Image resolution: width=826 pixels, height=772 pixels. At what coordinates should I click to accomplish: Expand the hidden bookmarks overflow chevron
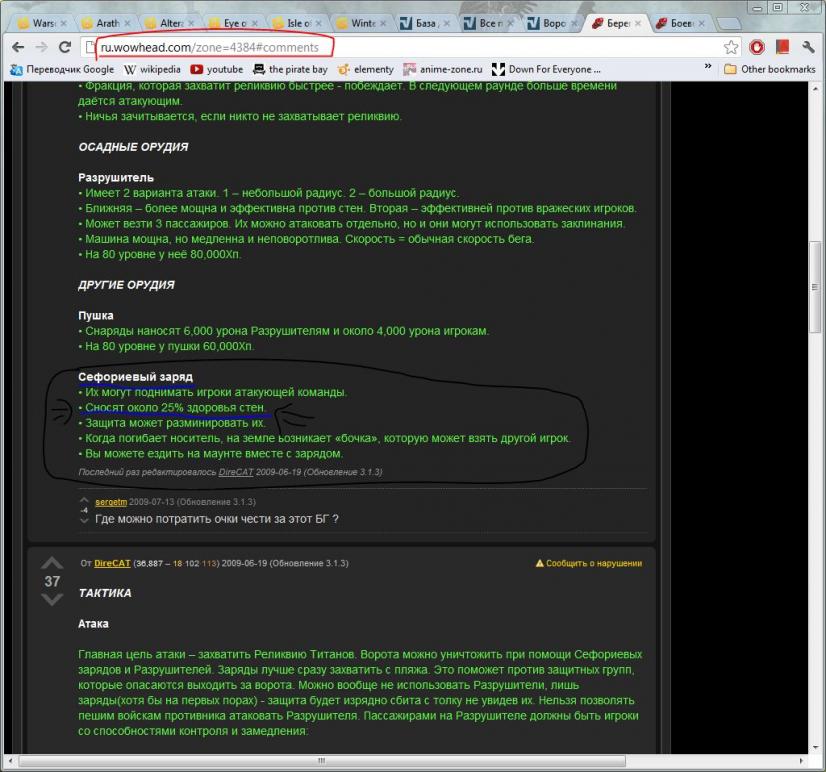click(708, 69)
